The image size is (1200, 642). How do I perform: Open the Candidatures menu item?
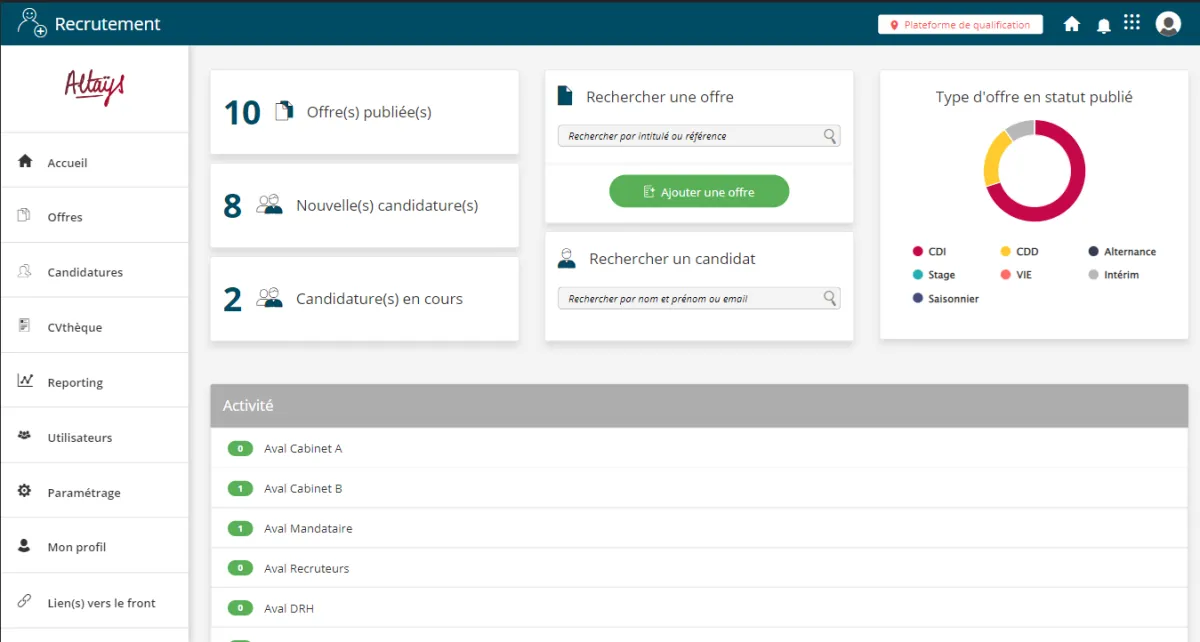[94, 271]
